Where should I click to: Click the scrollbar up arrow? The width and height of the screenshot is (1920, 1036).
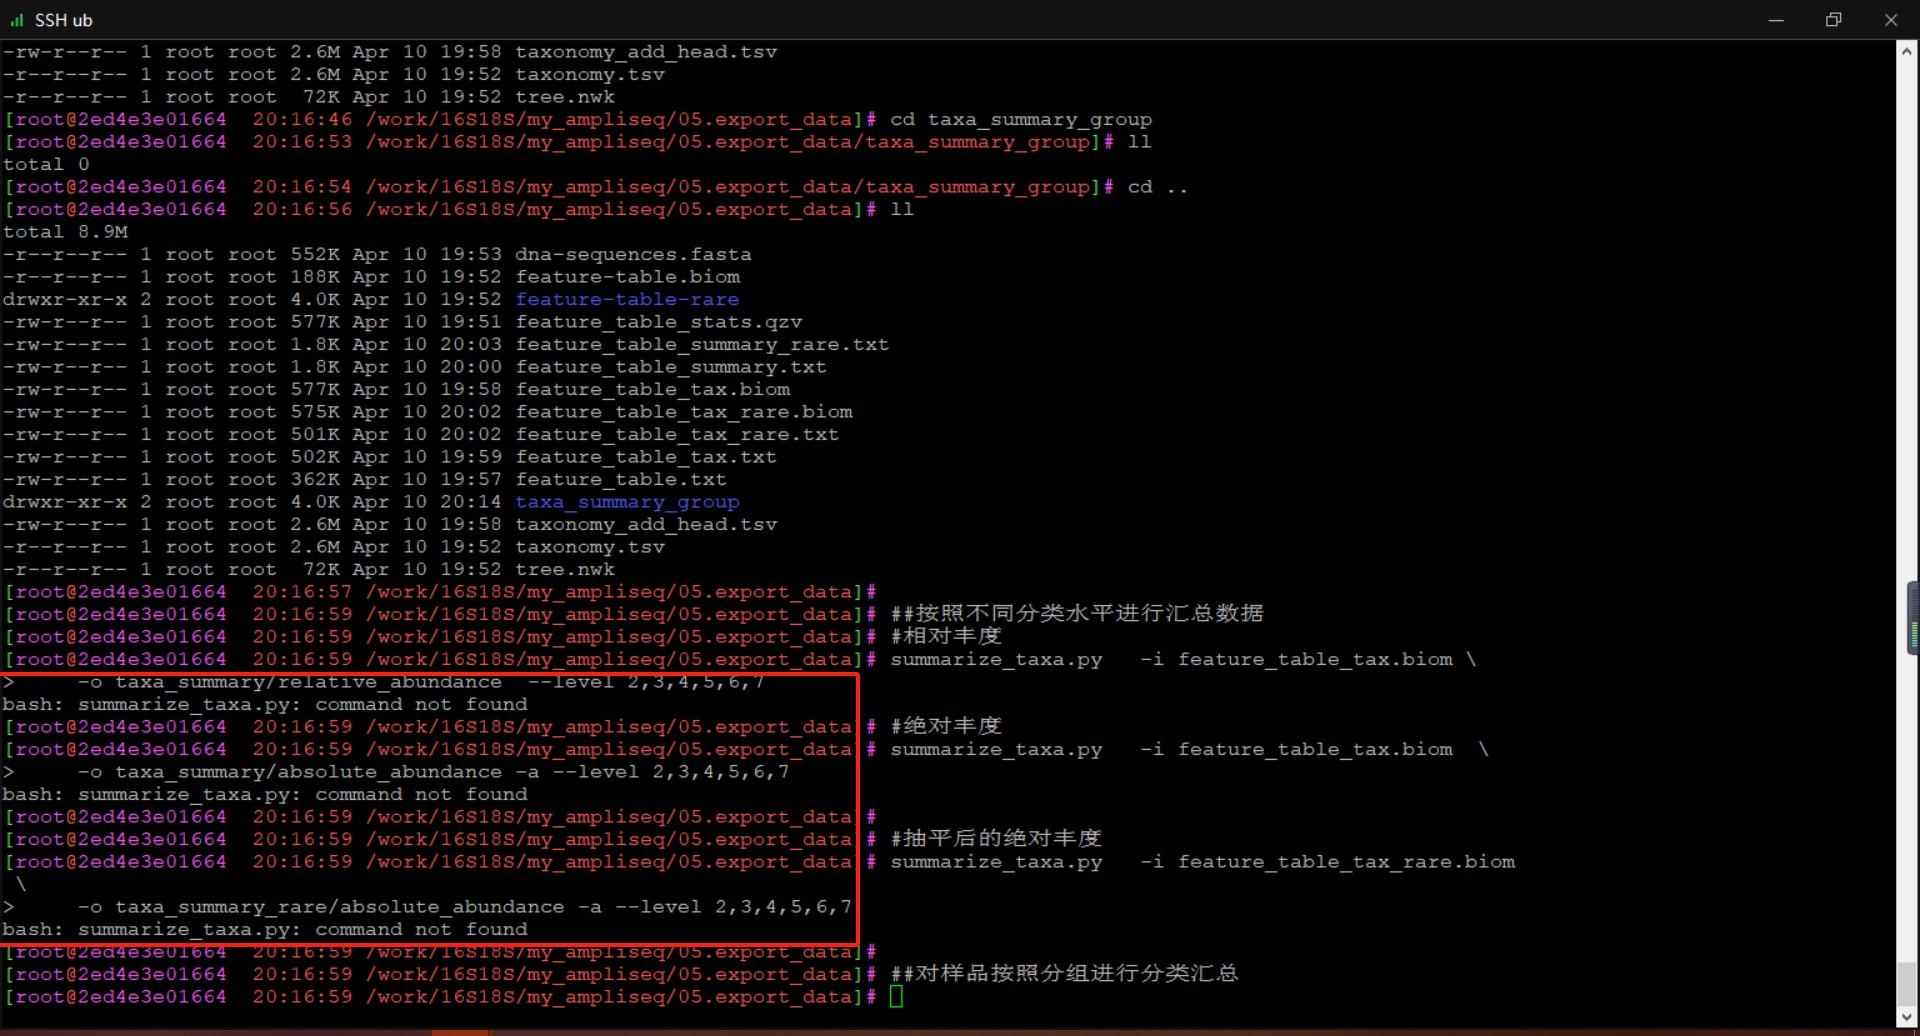click(x=1907, y=52)
